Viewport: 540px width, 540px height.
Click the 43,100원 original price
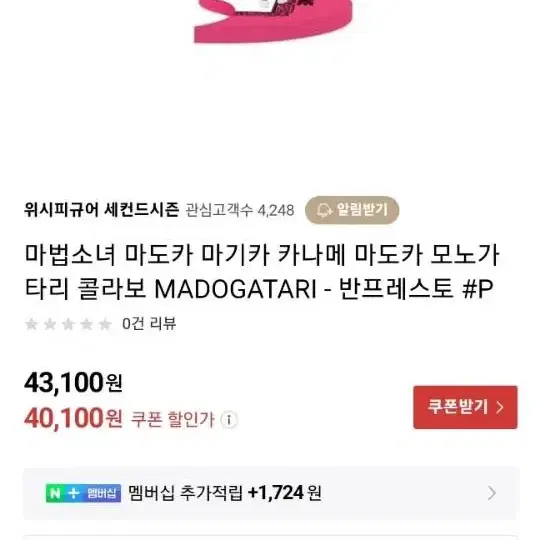(x=73, y=383)
